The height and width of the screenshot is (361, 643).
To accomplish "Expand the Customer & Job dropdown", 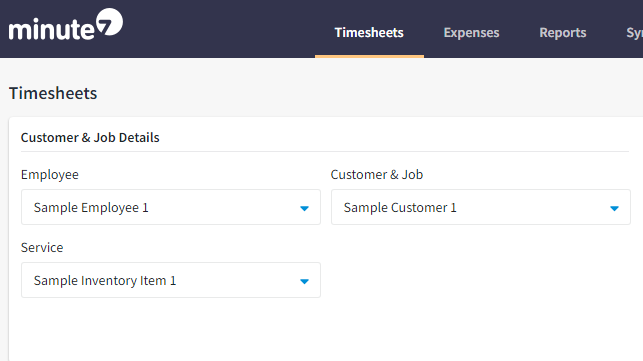I will point(481,207).
